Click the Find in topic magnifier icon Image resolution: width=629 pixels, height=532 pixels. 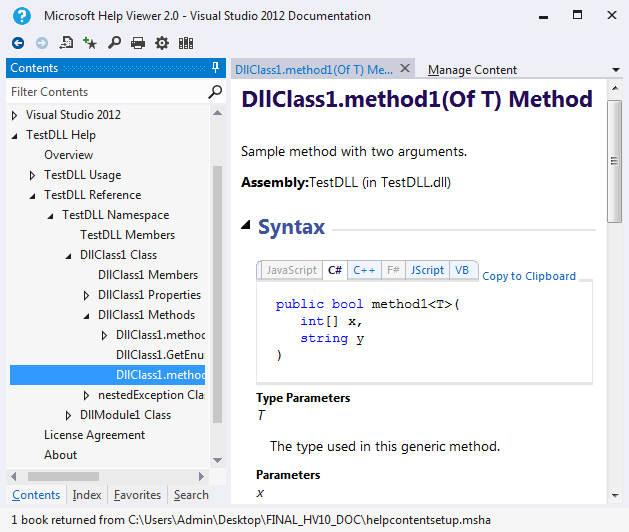[x=114, y=43]
